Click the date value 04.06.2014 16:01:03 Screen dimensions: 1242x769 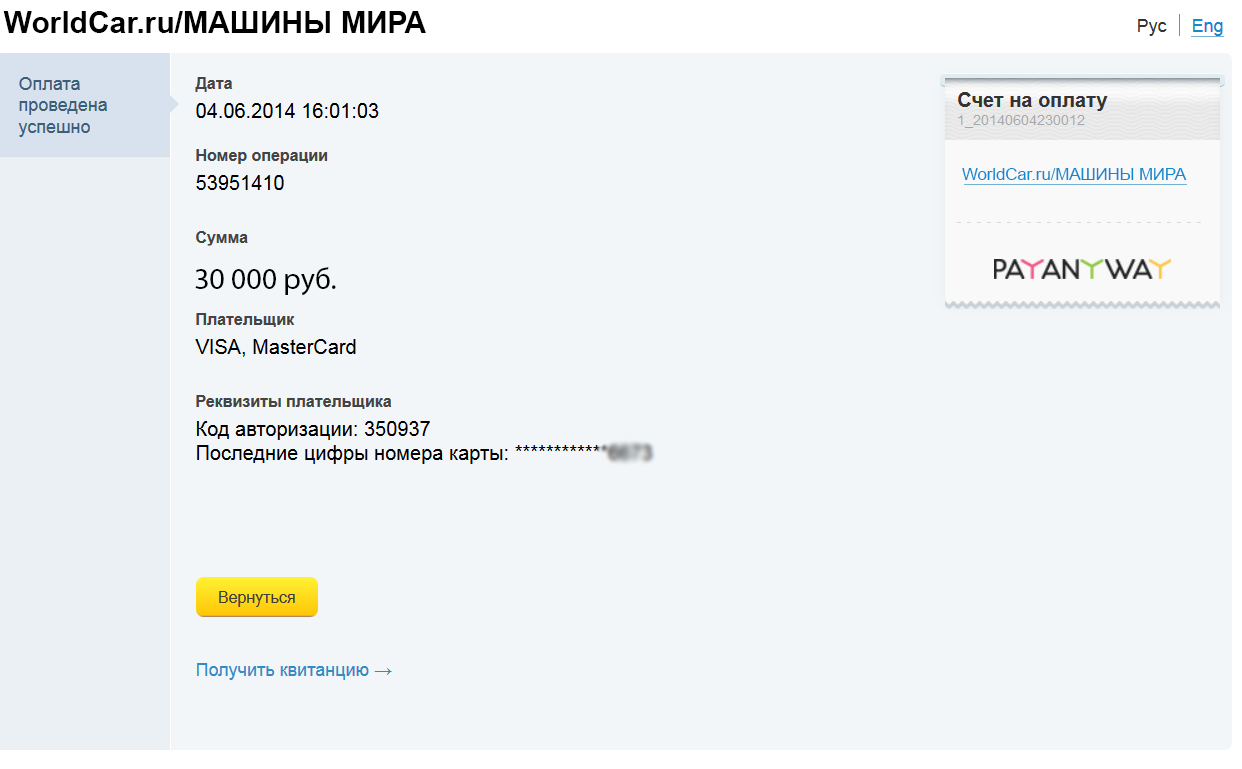(287, 111)
